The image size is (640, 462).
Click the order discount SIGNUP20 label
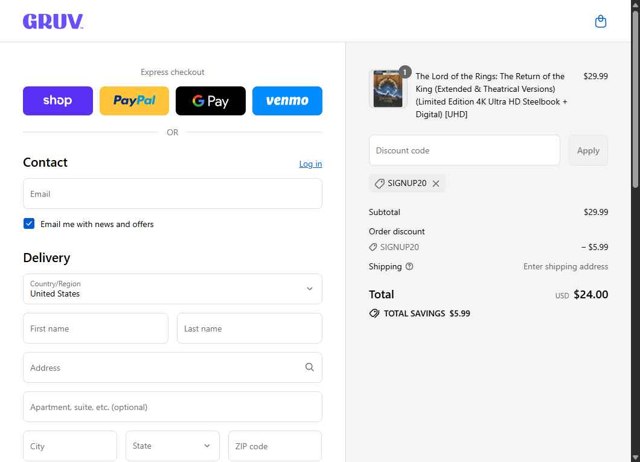coord(399,247)
